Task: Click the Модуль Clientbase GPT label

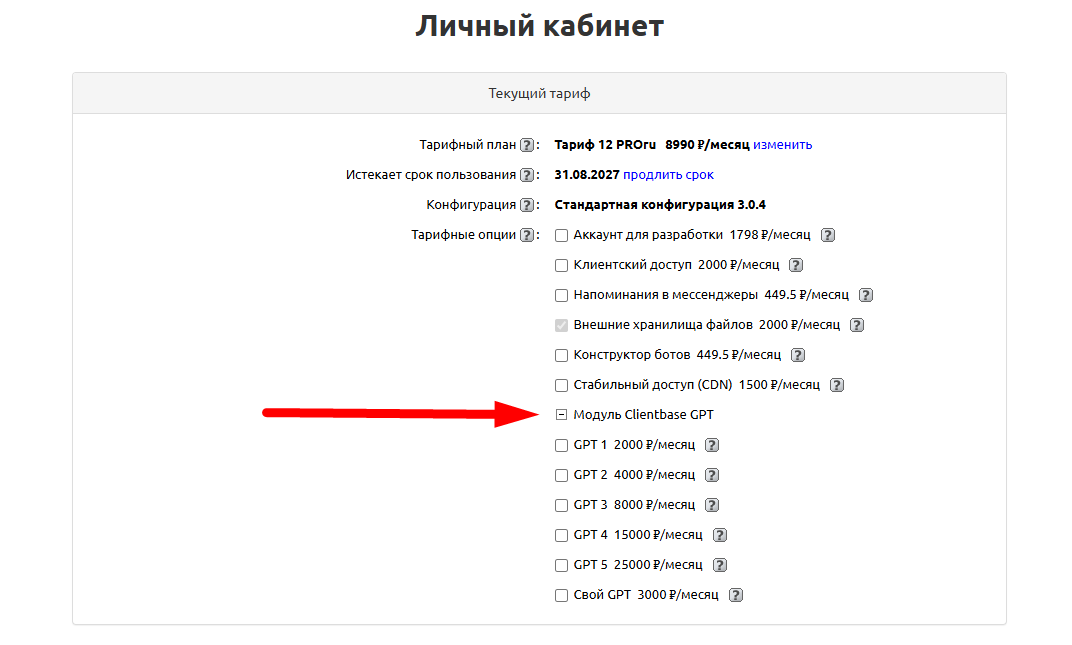Action: pyautogui.click(x=643, y=415)
